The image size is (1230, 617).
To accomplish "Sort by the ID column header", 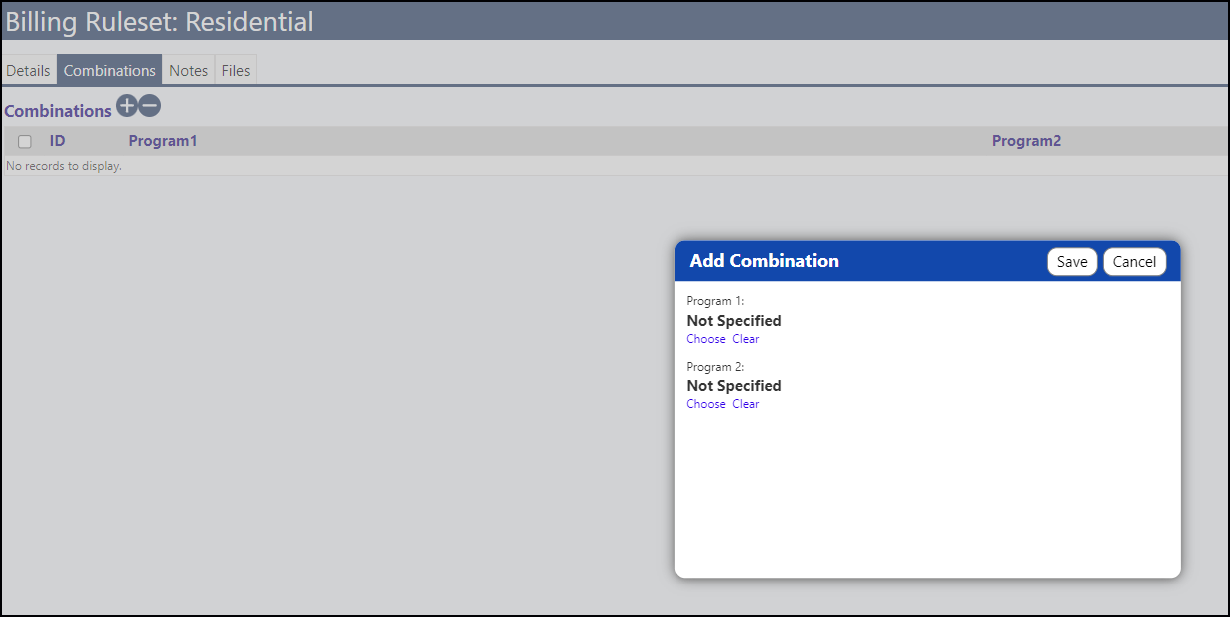I will pos(57,141).
